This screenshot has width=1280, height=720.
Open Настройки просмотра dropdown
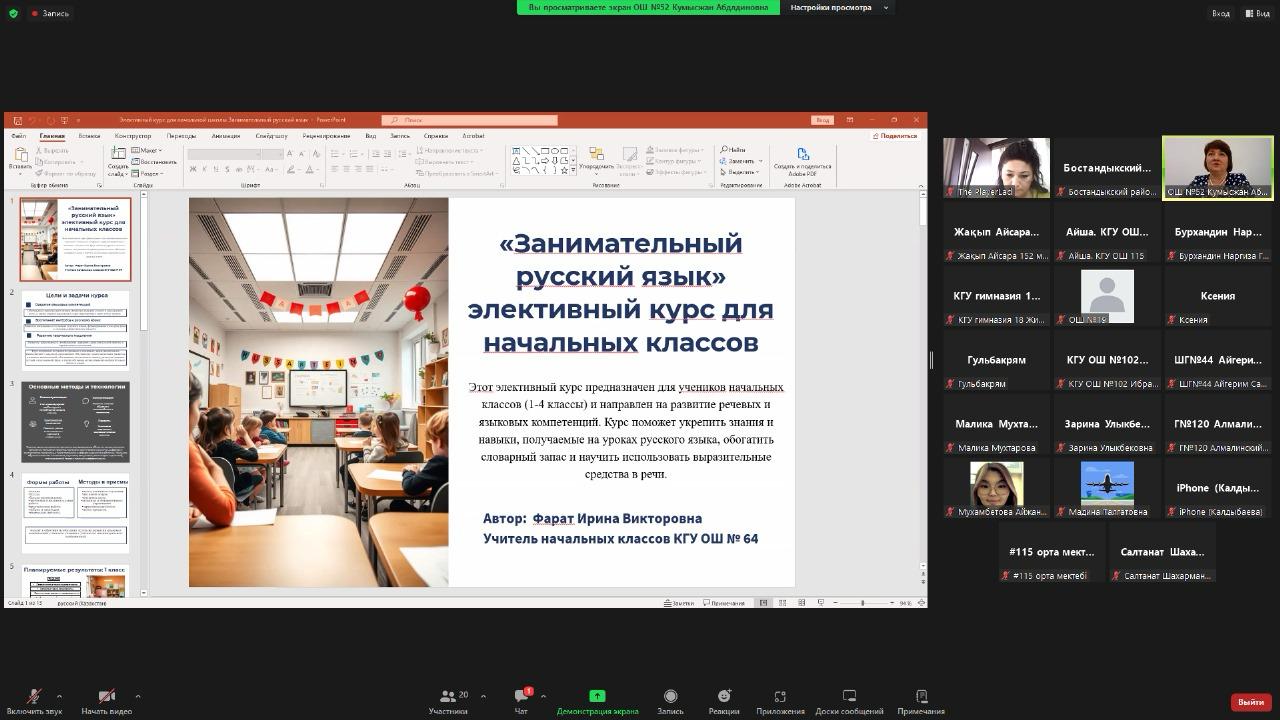(838, 7)
